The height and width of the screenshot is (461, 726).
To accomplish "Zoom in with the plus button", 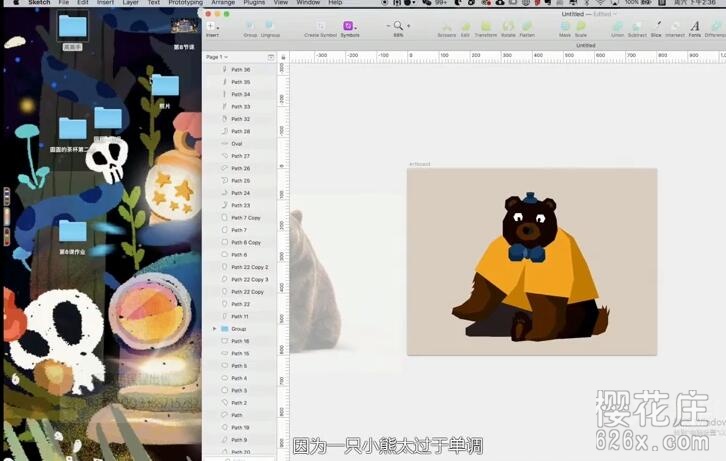I will coord(409,26).
